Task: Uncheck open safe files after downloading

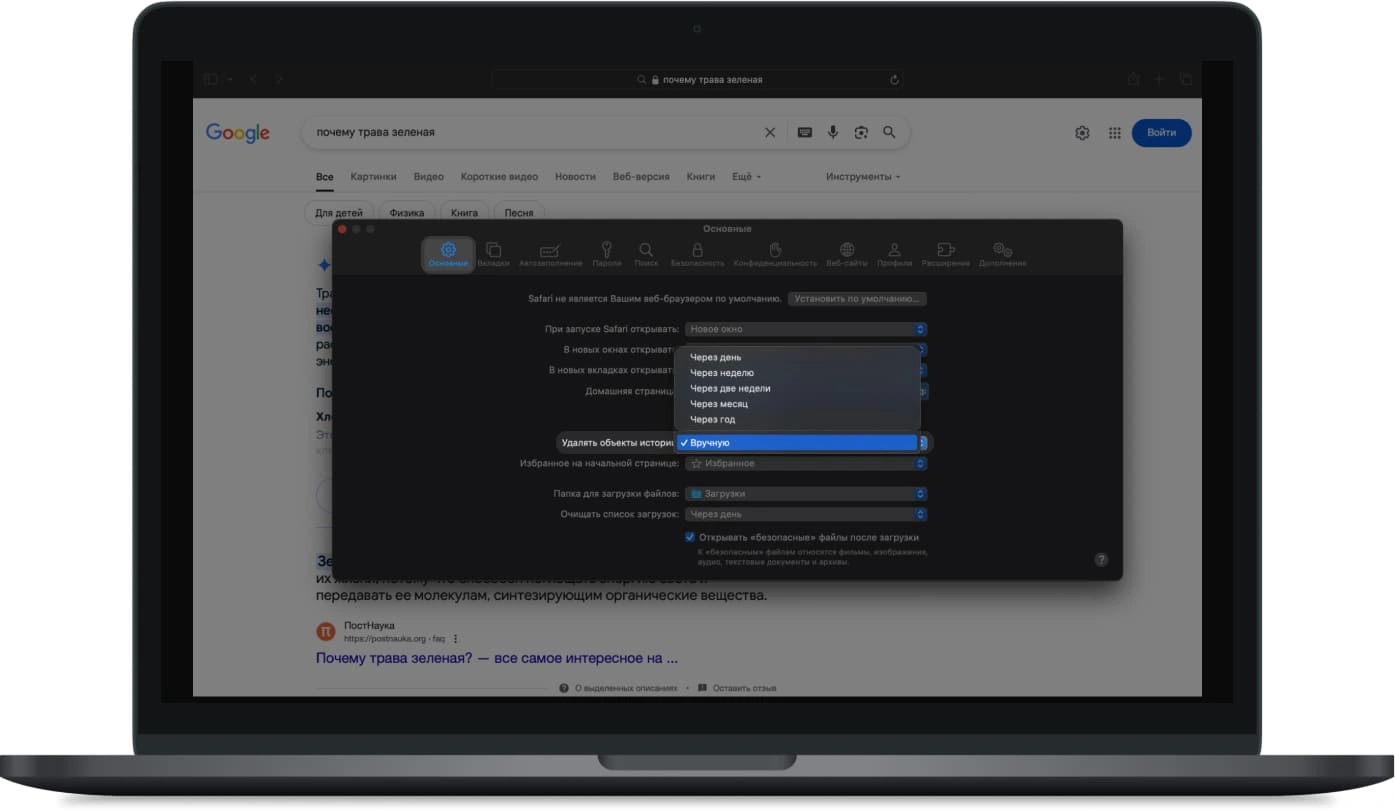Action: [x=690, y=537]
